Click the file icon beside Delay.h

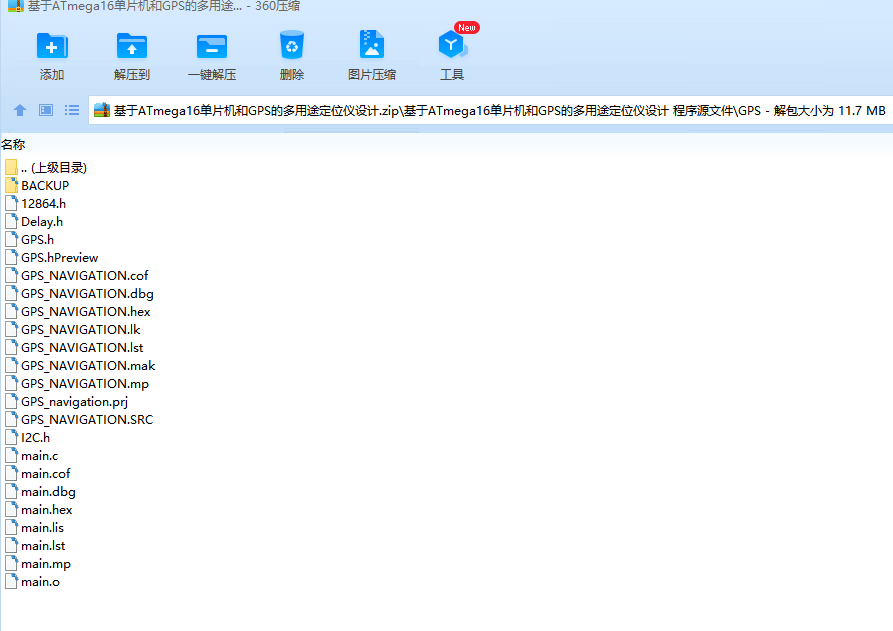click(11, 221)
